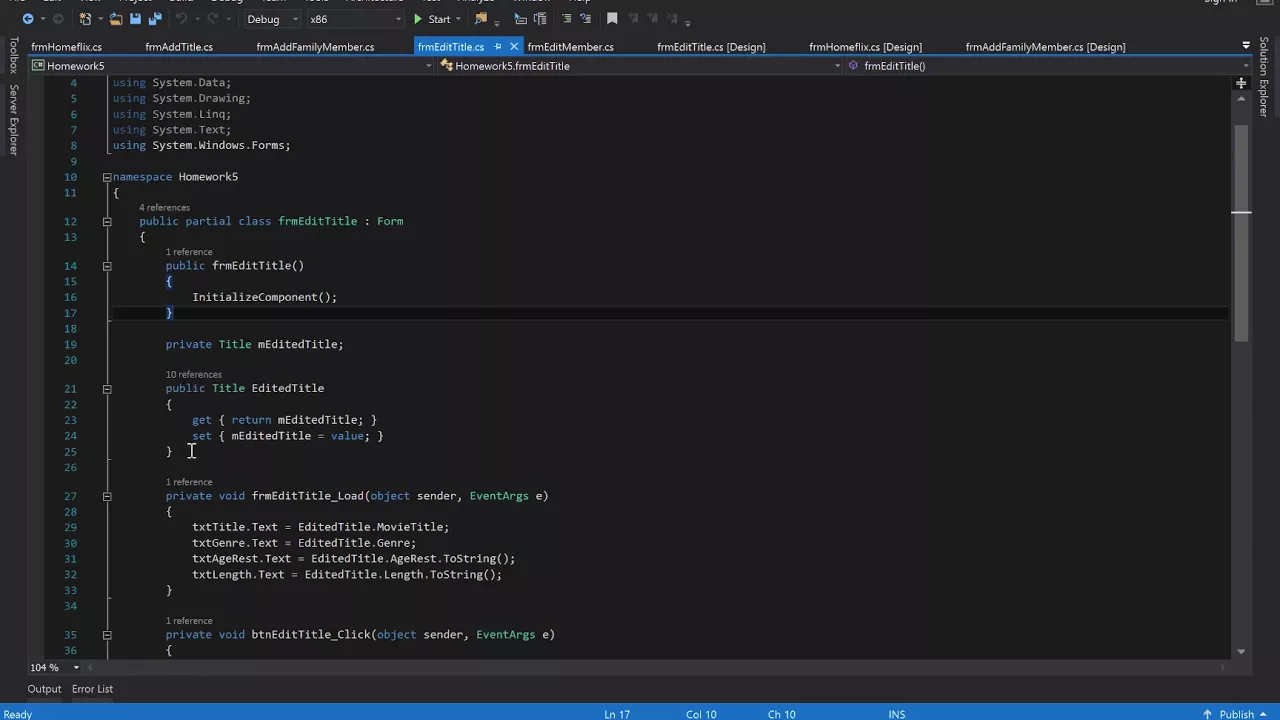Open the Solution Explorer side panel

(x=1264, y=77)
